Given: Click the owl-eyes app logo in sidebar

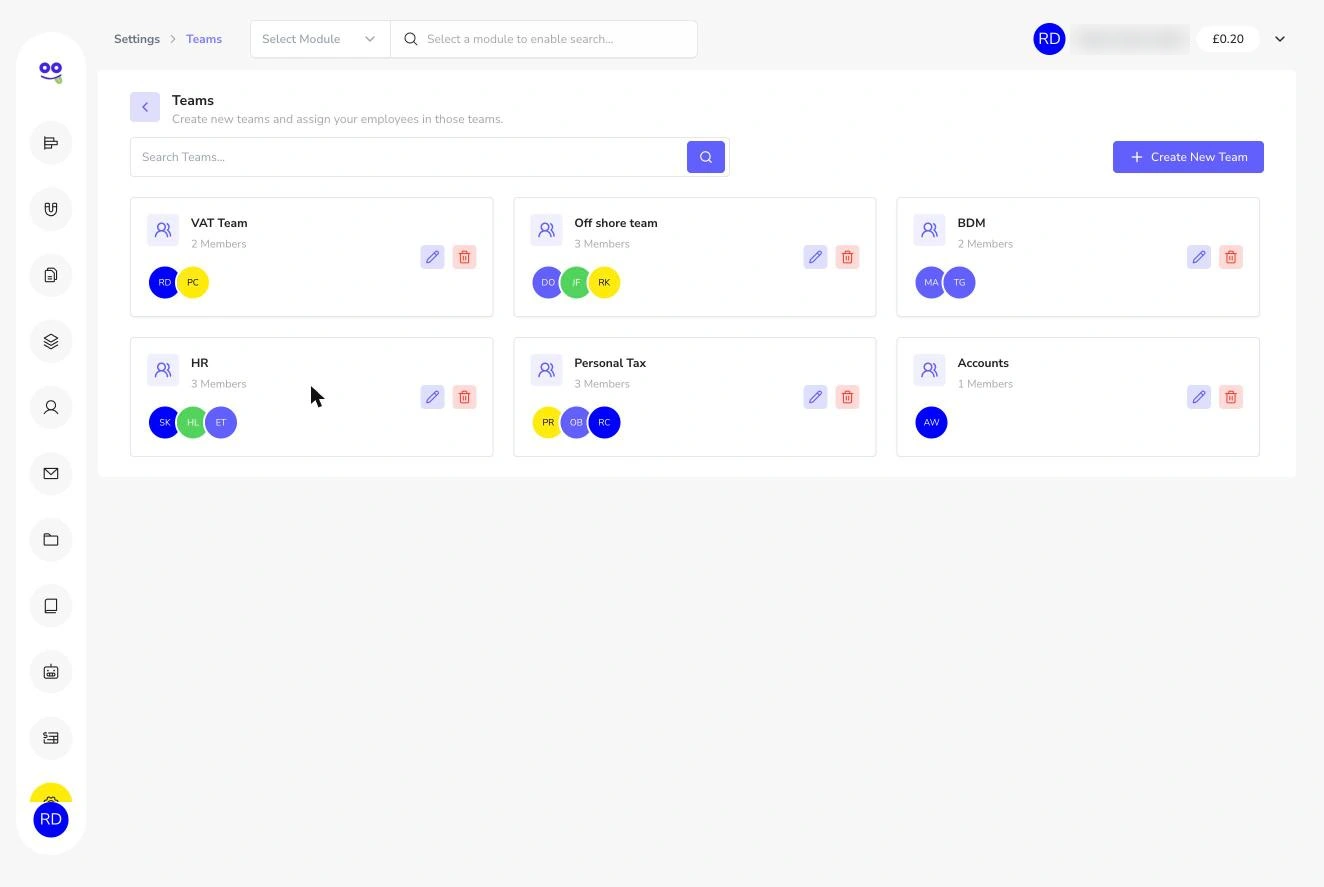Looking at the screenshot, I should pyautogui.click(x=51, y=72).
